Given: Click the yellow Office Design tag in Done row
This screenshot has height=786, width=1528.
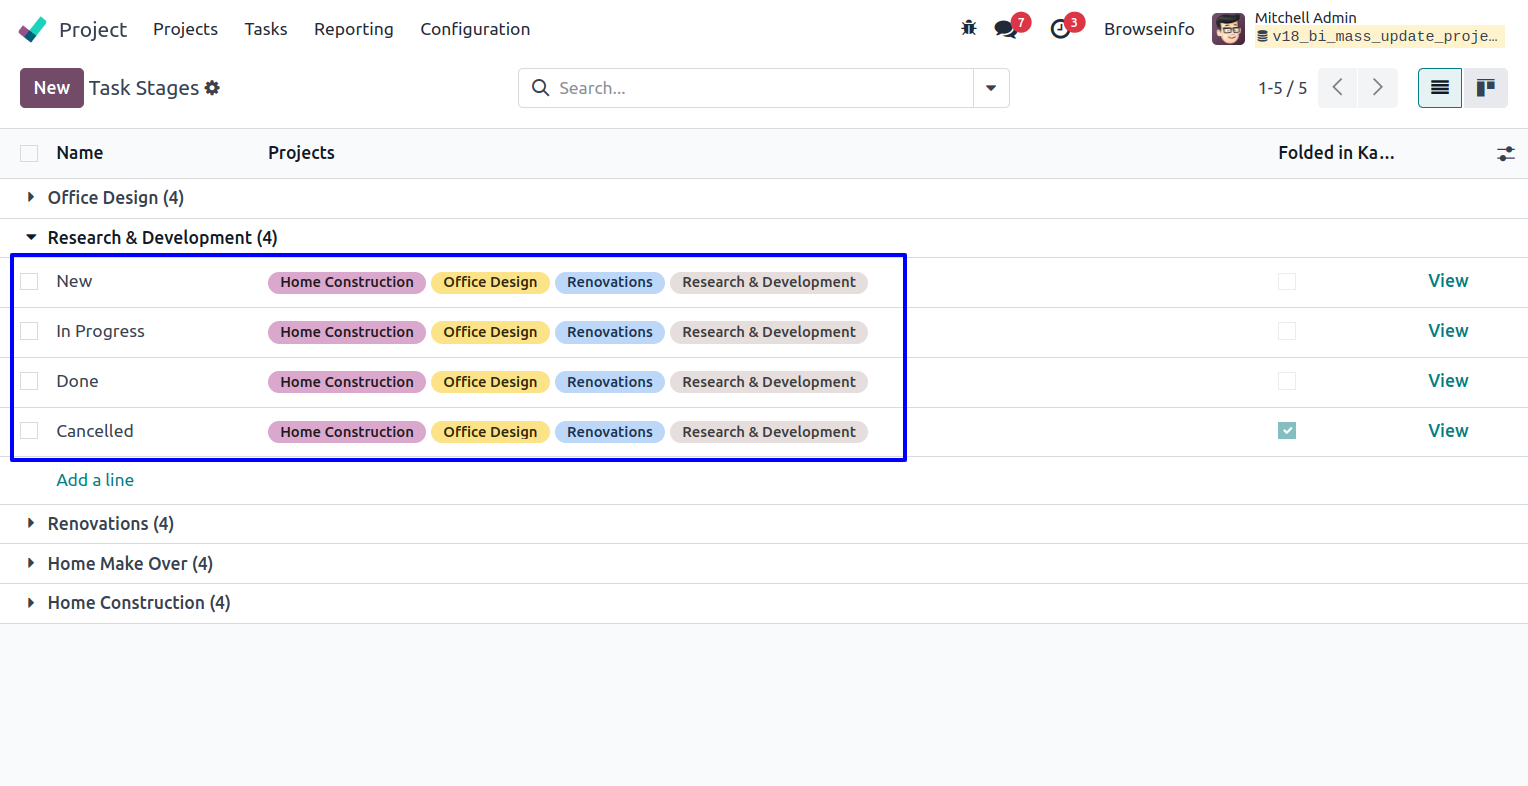Looking at the screenshot, I should (x=490, y=382).
